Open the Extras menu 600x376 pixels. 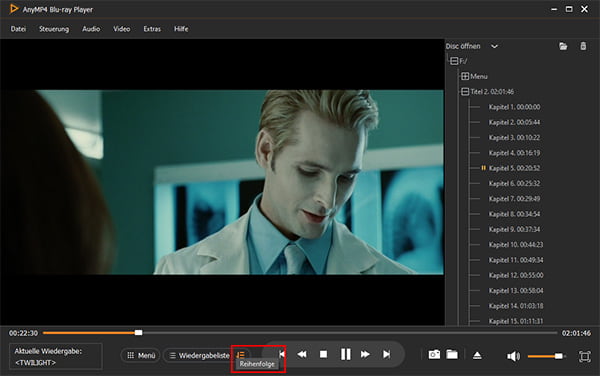tap(152, 29)
